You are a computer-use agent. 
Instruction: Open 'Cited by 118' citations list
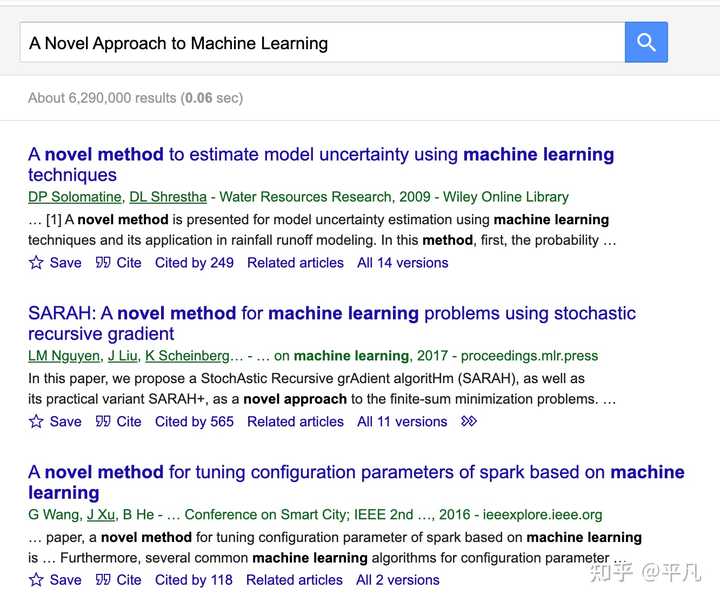[194, 580]
